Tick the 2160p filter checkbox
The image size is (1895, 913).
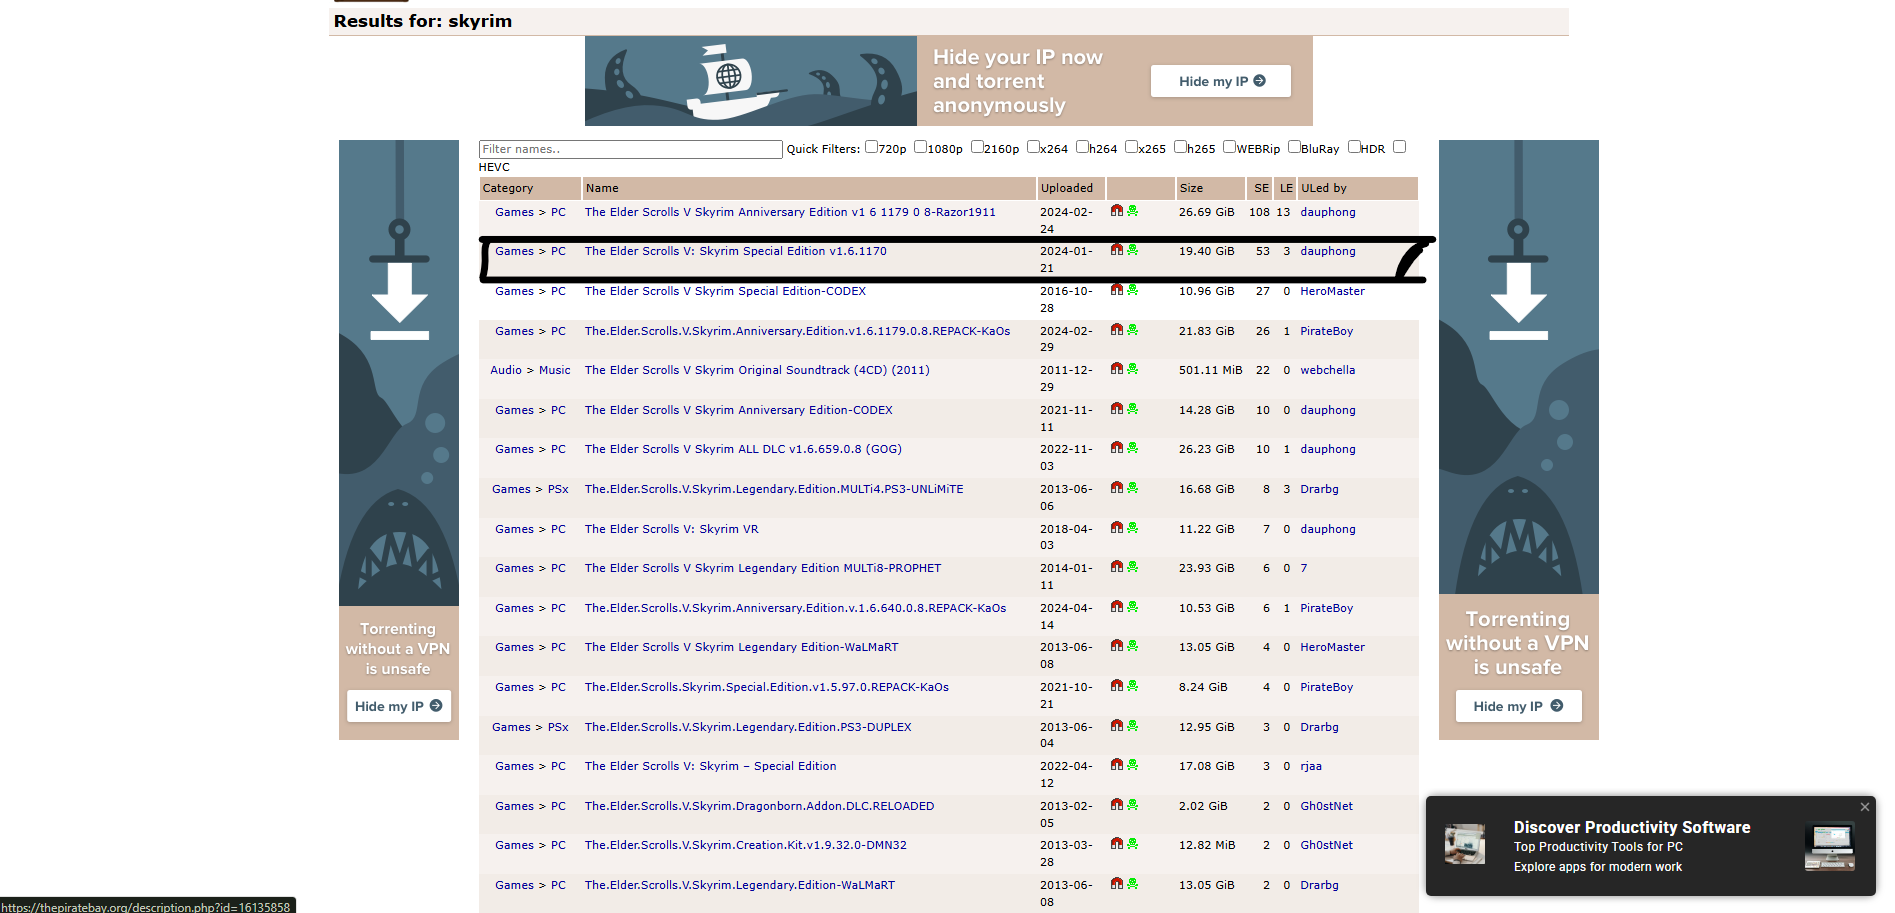click(x=977, y=147)
